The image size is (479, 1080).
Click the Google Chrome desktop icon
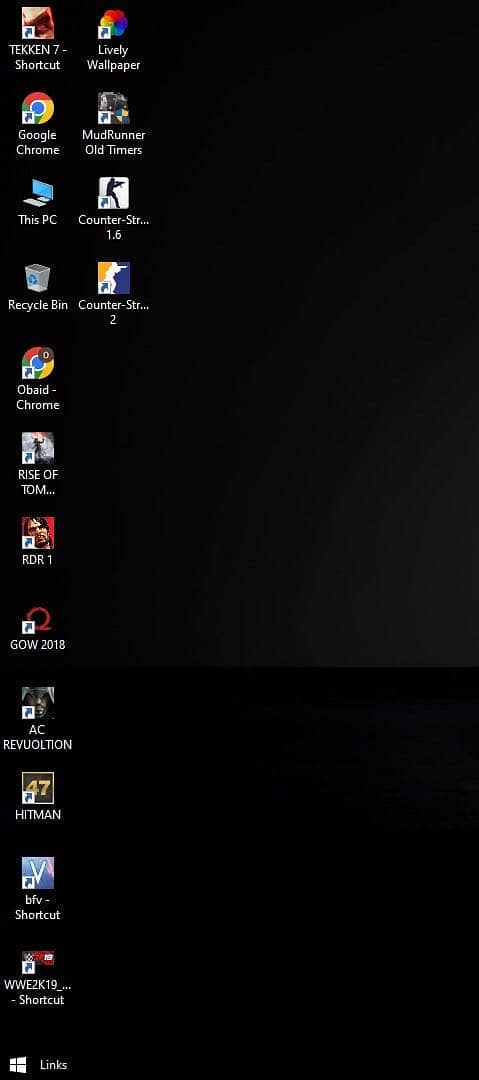38,108
